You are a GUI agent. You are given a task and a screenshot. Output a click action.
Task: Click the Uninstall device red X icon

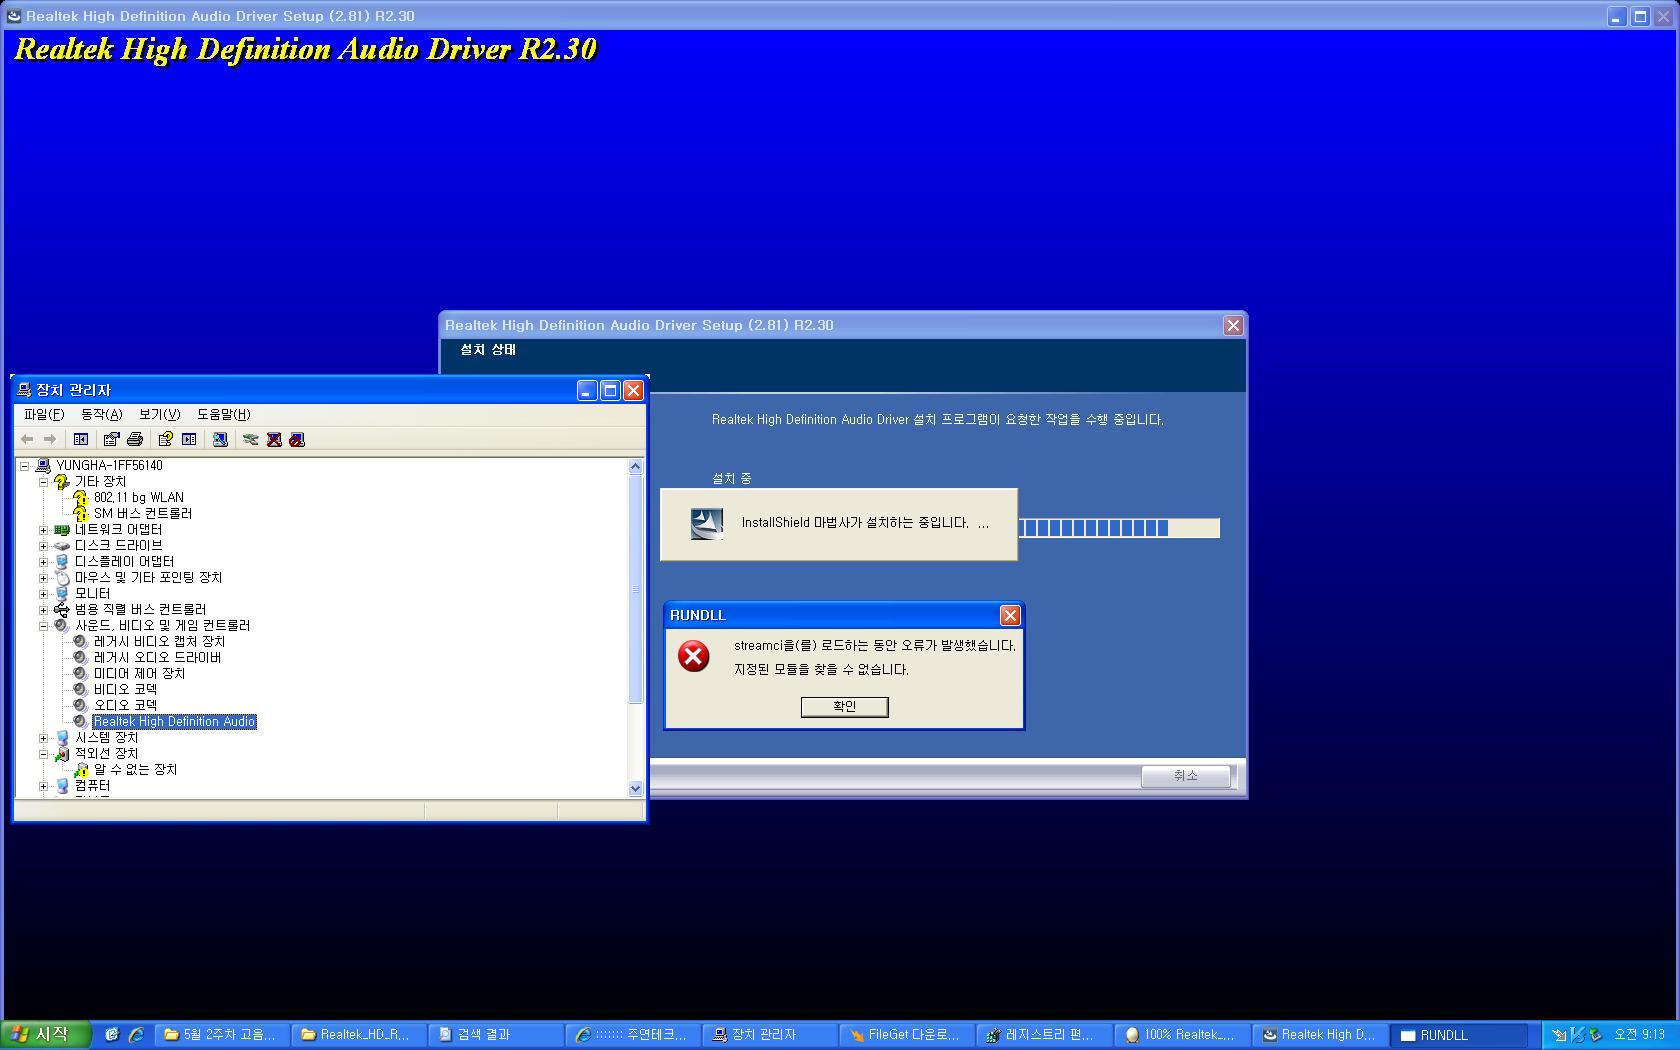click(274, 439)
